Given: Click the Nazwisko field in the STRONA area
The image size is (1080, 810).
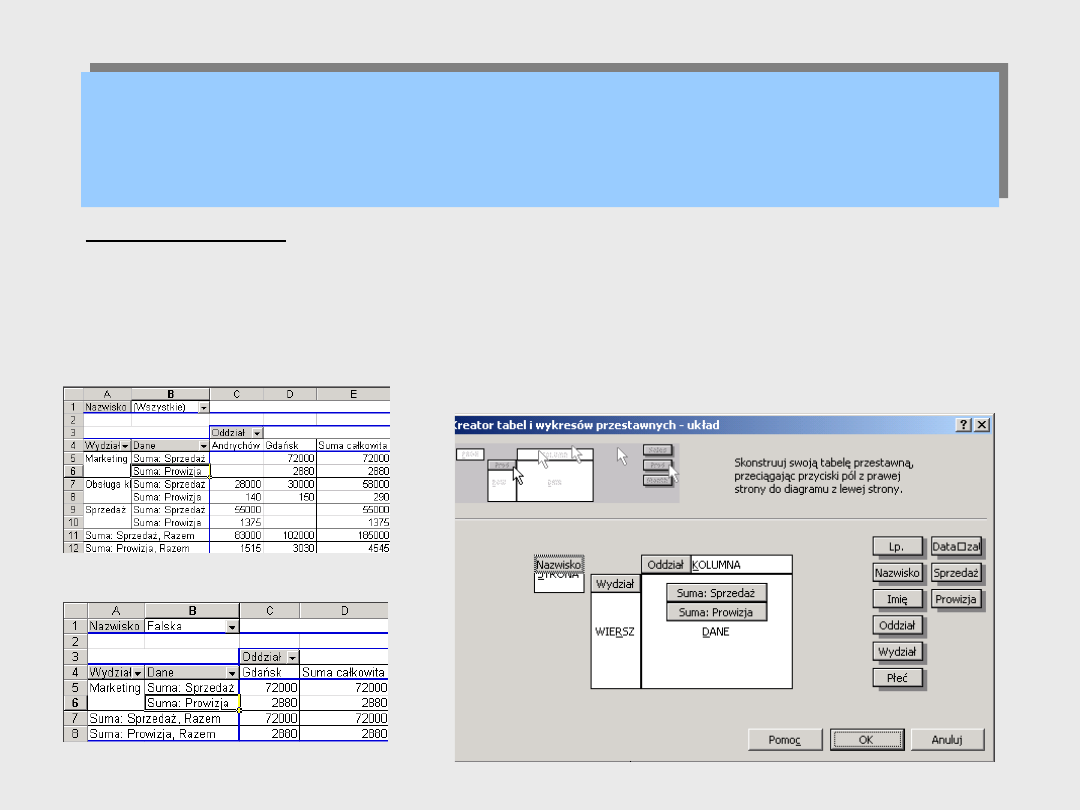Looking at the screenshot, I should click(558, 565).
